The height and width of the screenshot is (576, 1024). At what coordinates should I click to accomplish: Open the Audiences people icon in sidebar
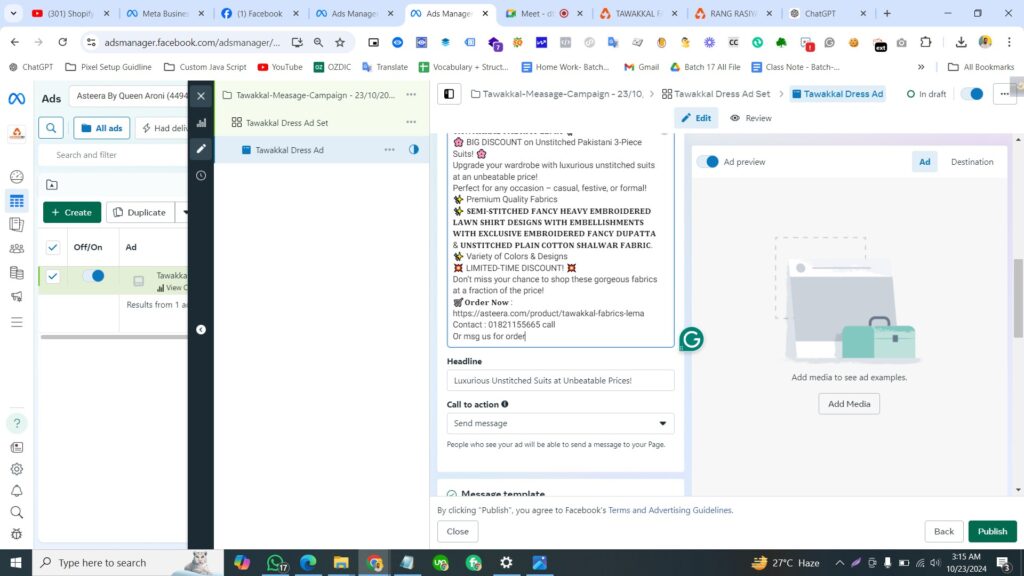pyautogui.click(x=17, y=249)
